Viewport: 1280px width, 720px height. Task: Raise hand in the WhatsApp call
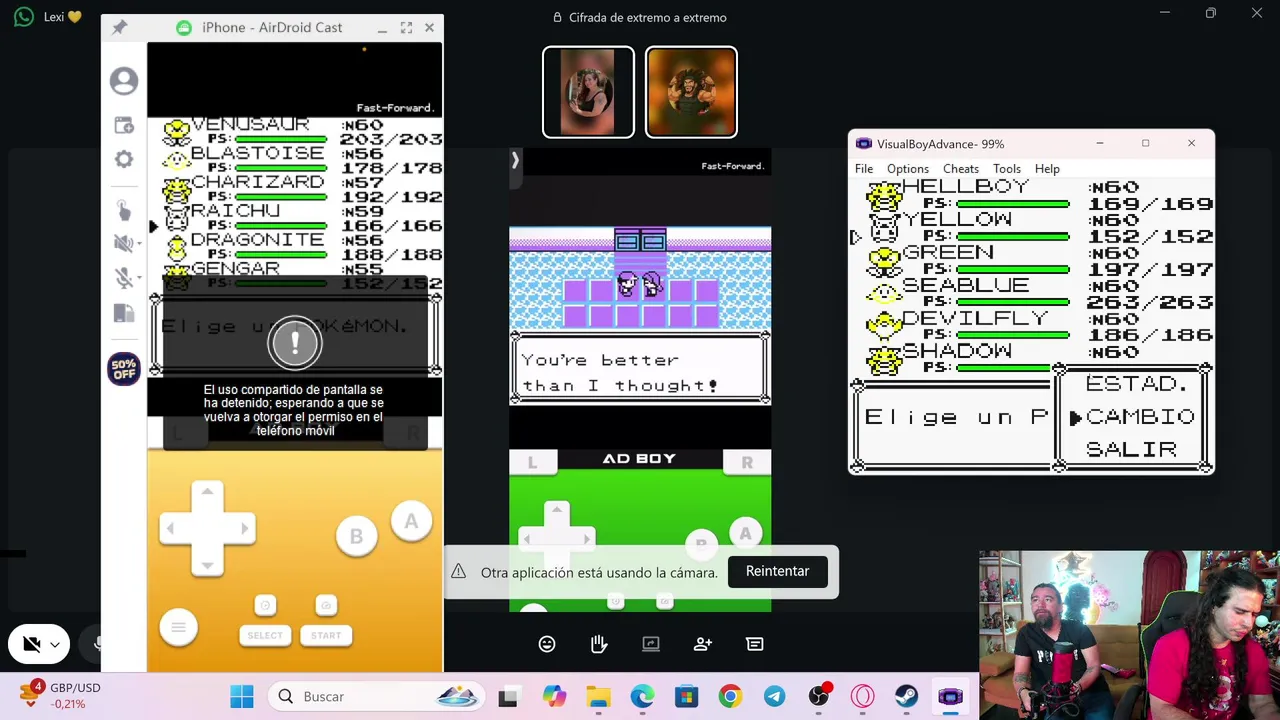[599, 644]
